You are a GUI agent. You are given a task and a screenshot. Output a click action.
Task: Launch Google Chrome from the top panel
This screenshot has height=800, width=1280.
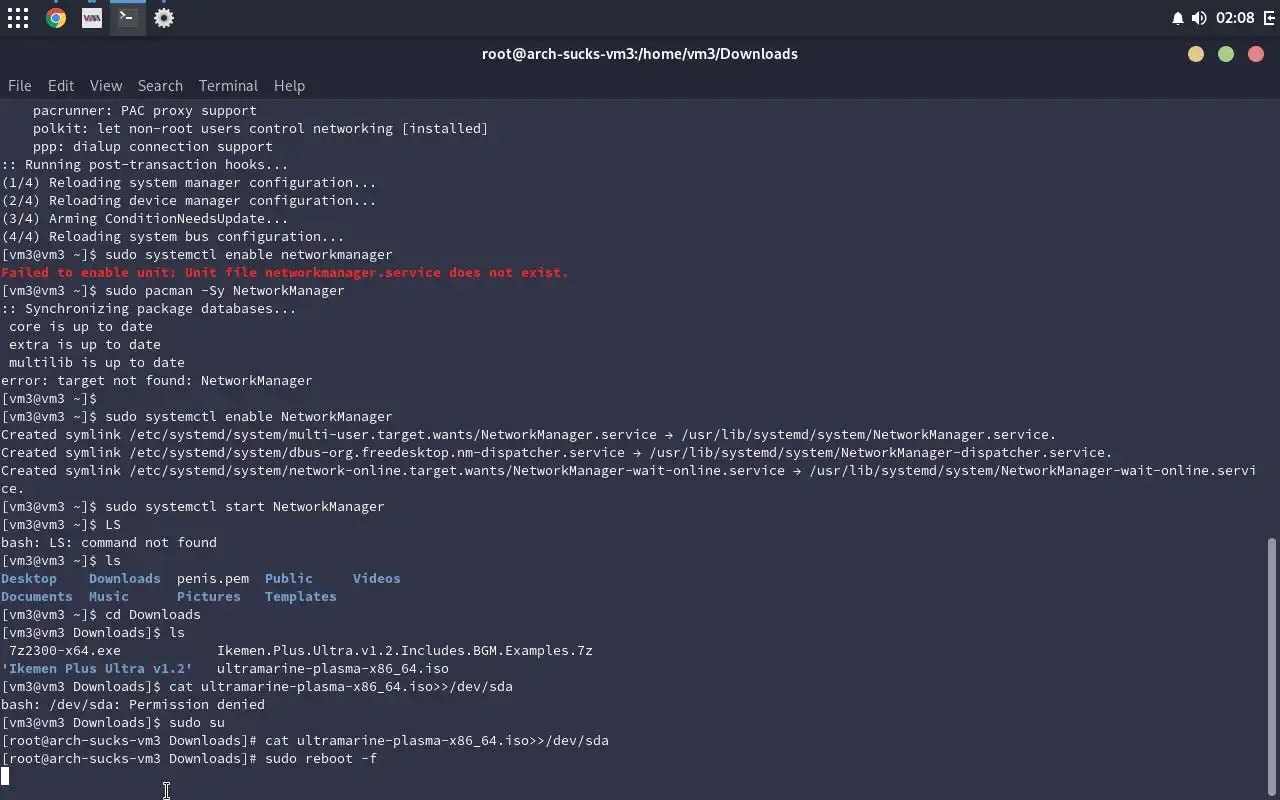56,18
